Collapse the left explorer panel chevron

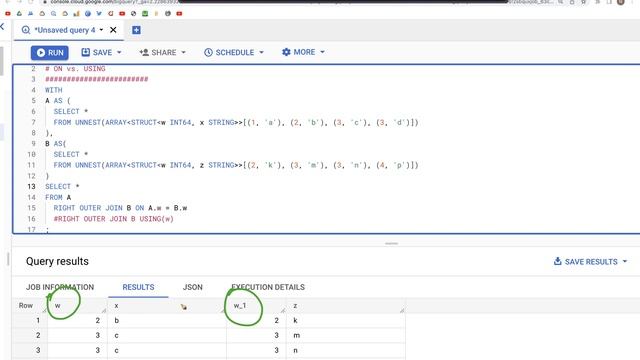click(x=2, y=27)
